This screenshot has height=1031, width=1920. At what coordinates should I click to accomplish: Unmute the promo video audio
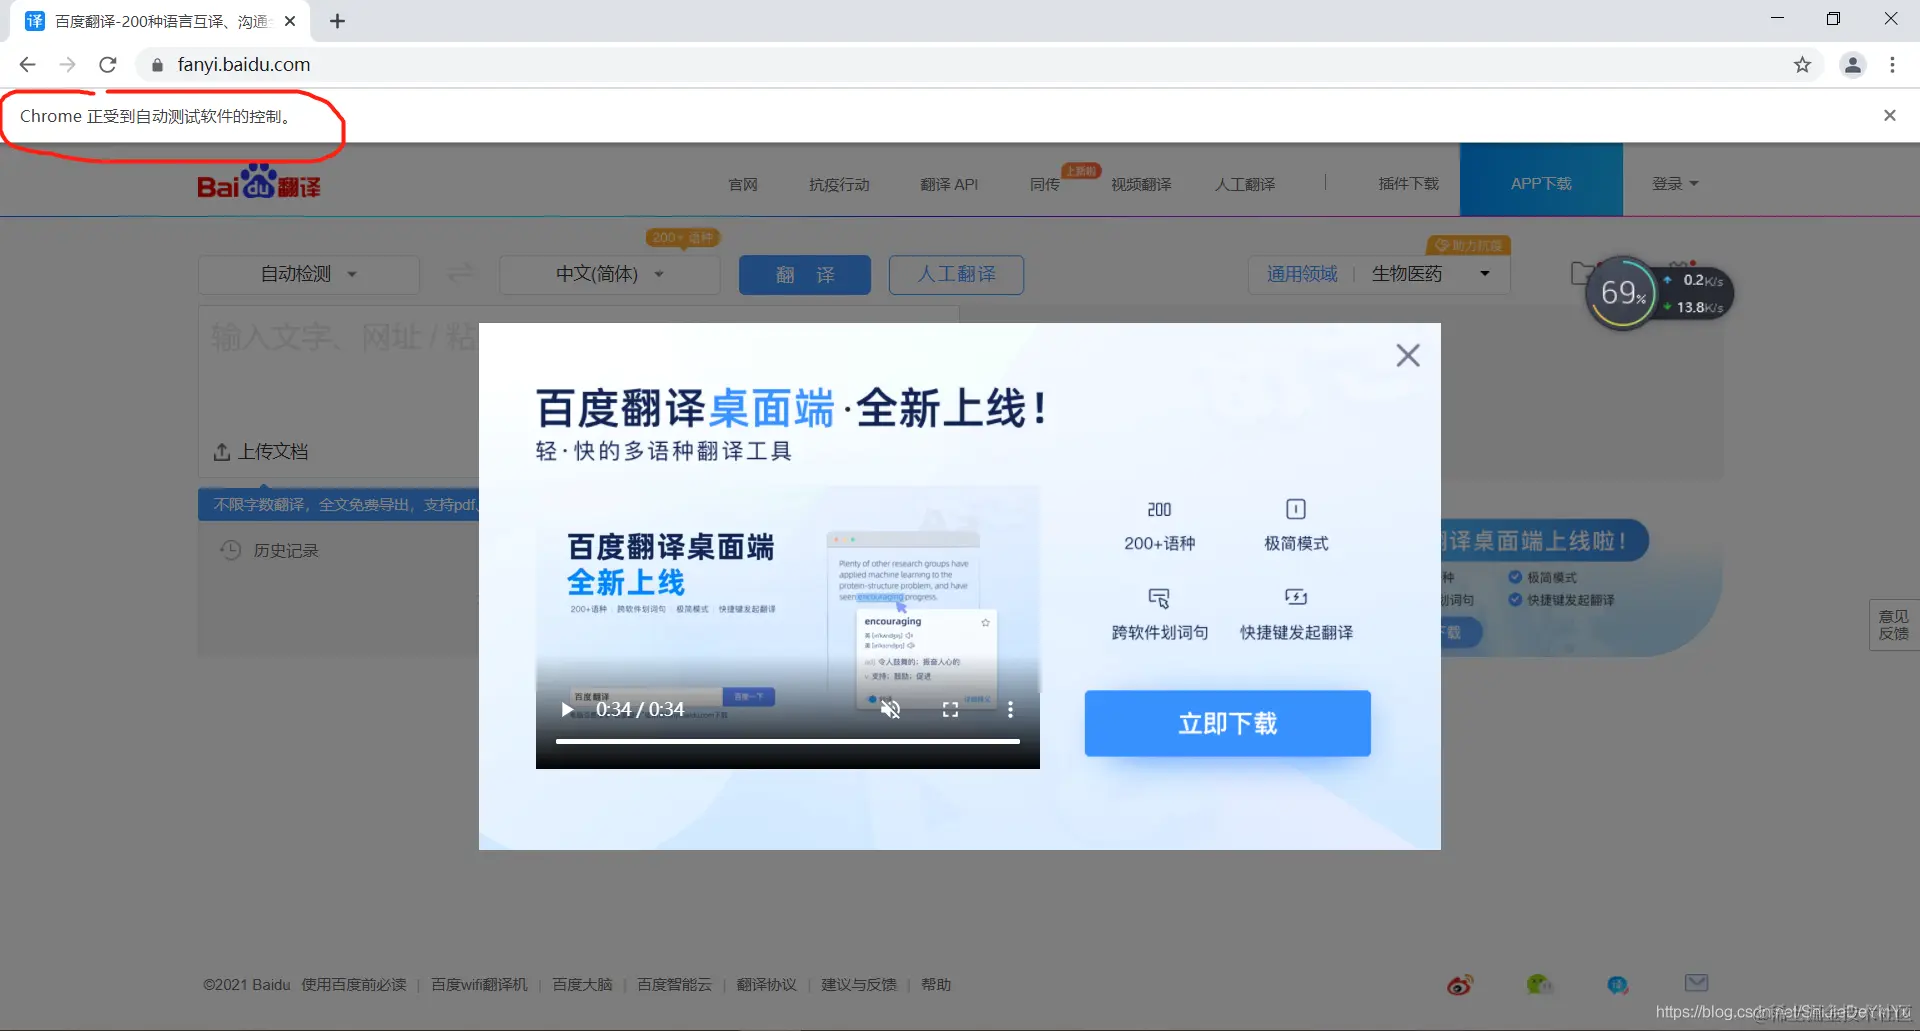[891, 709]
